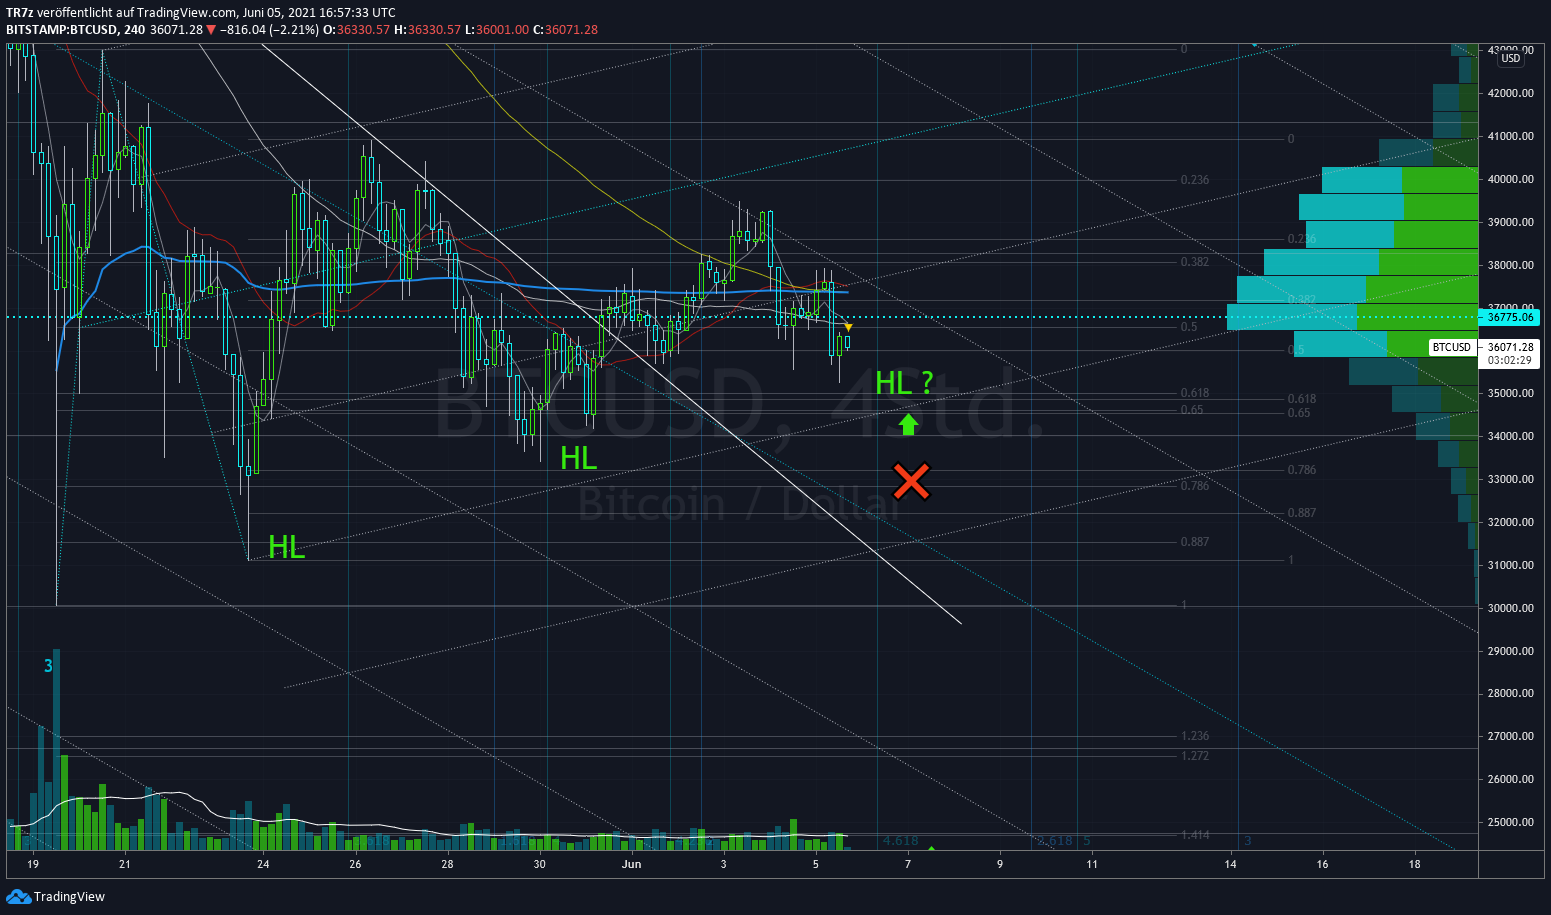The width and height of the screenshot is (1551, 915).
Task: Select the widest volume profile bar at 36775
Action: point(1352,317)
